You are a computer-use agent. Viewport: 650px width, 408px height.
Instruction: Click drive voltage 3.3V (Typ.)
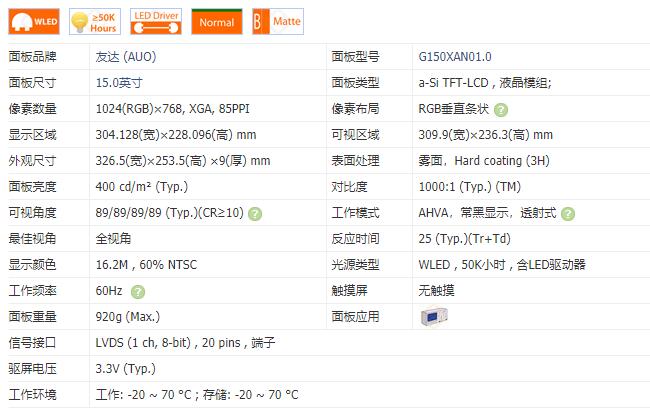coord(126,369)
